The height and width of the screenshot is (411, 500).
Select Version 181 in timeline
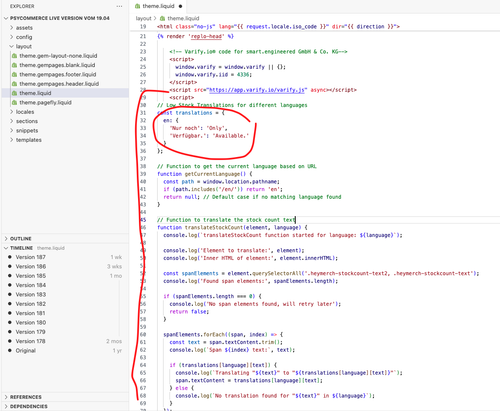tap(30, 313)
